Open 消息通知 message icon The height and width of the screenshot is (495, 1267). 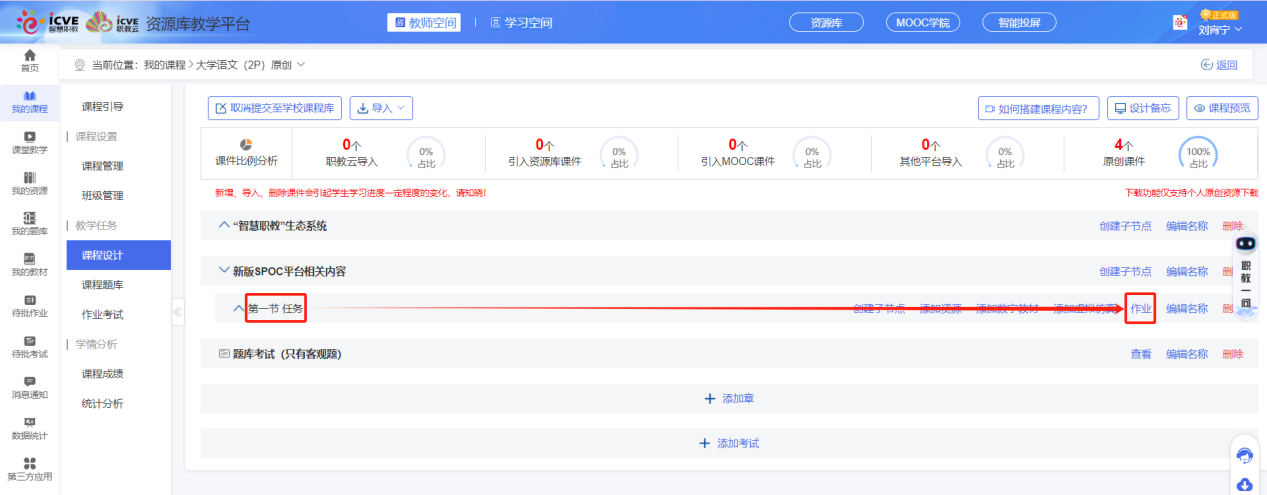point(30,382)
